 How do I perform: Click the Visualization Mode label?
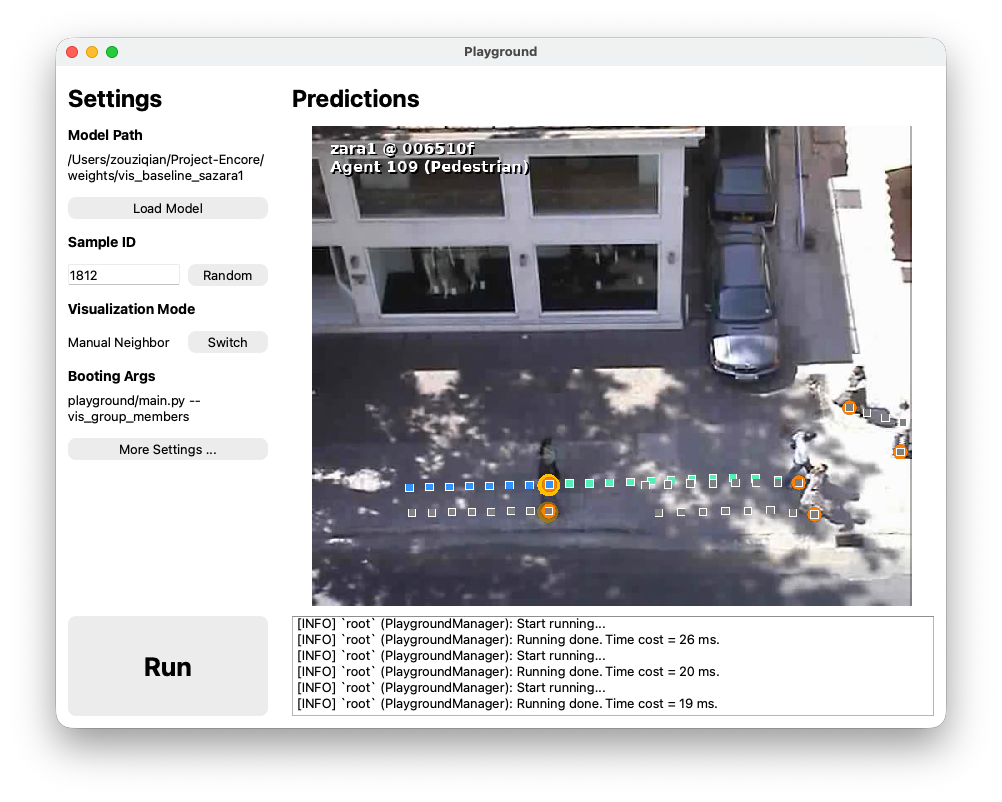[x=132, y=309]
